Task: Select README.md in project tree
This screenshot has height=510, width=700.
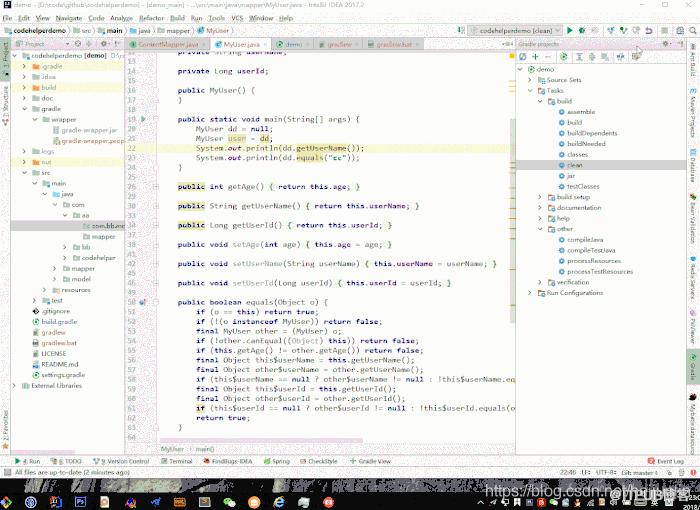Action: [60, 364]
